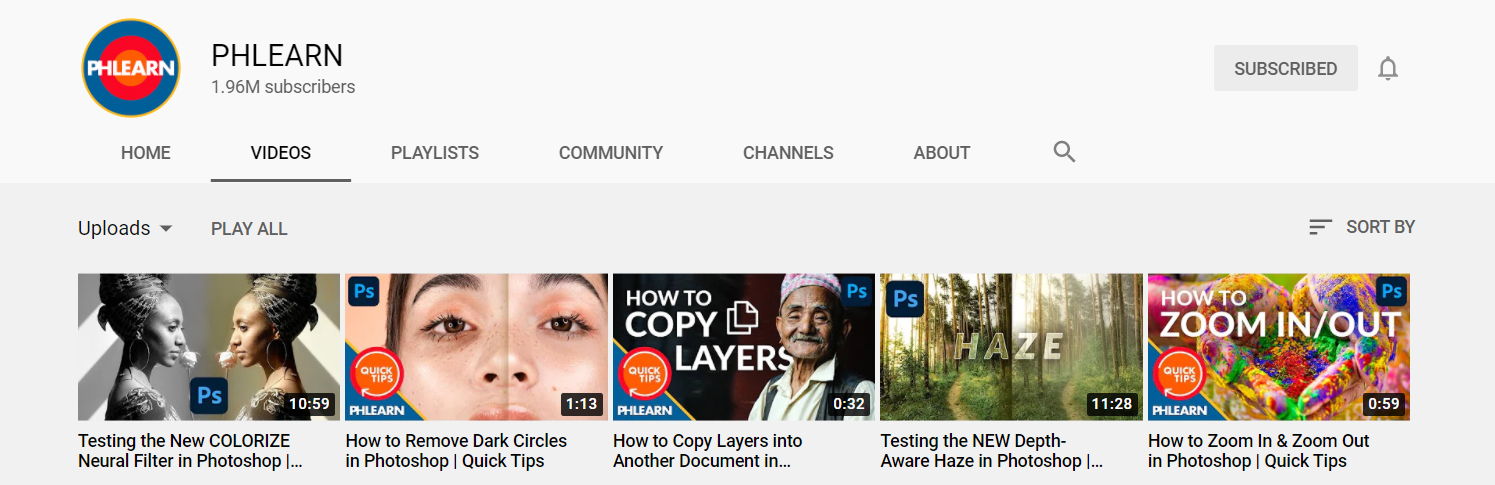Click title How to Zoom In & Zoom Out
Image resolution: width=1495 pixels, height=485 pixels.
coord(1259,451)
